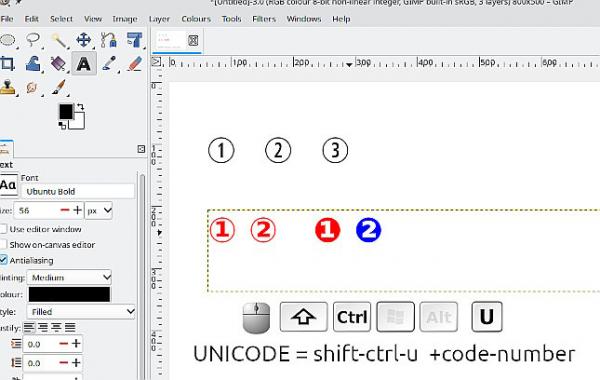Open the px size unit dropdown
Viewport: 600px width, 380px height.
(x=99, y=210)
